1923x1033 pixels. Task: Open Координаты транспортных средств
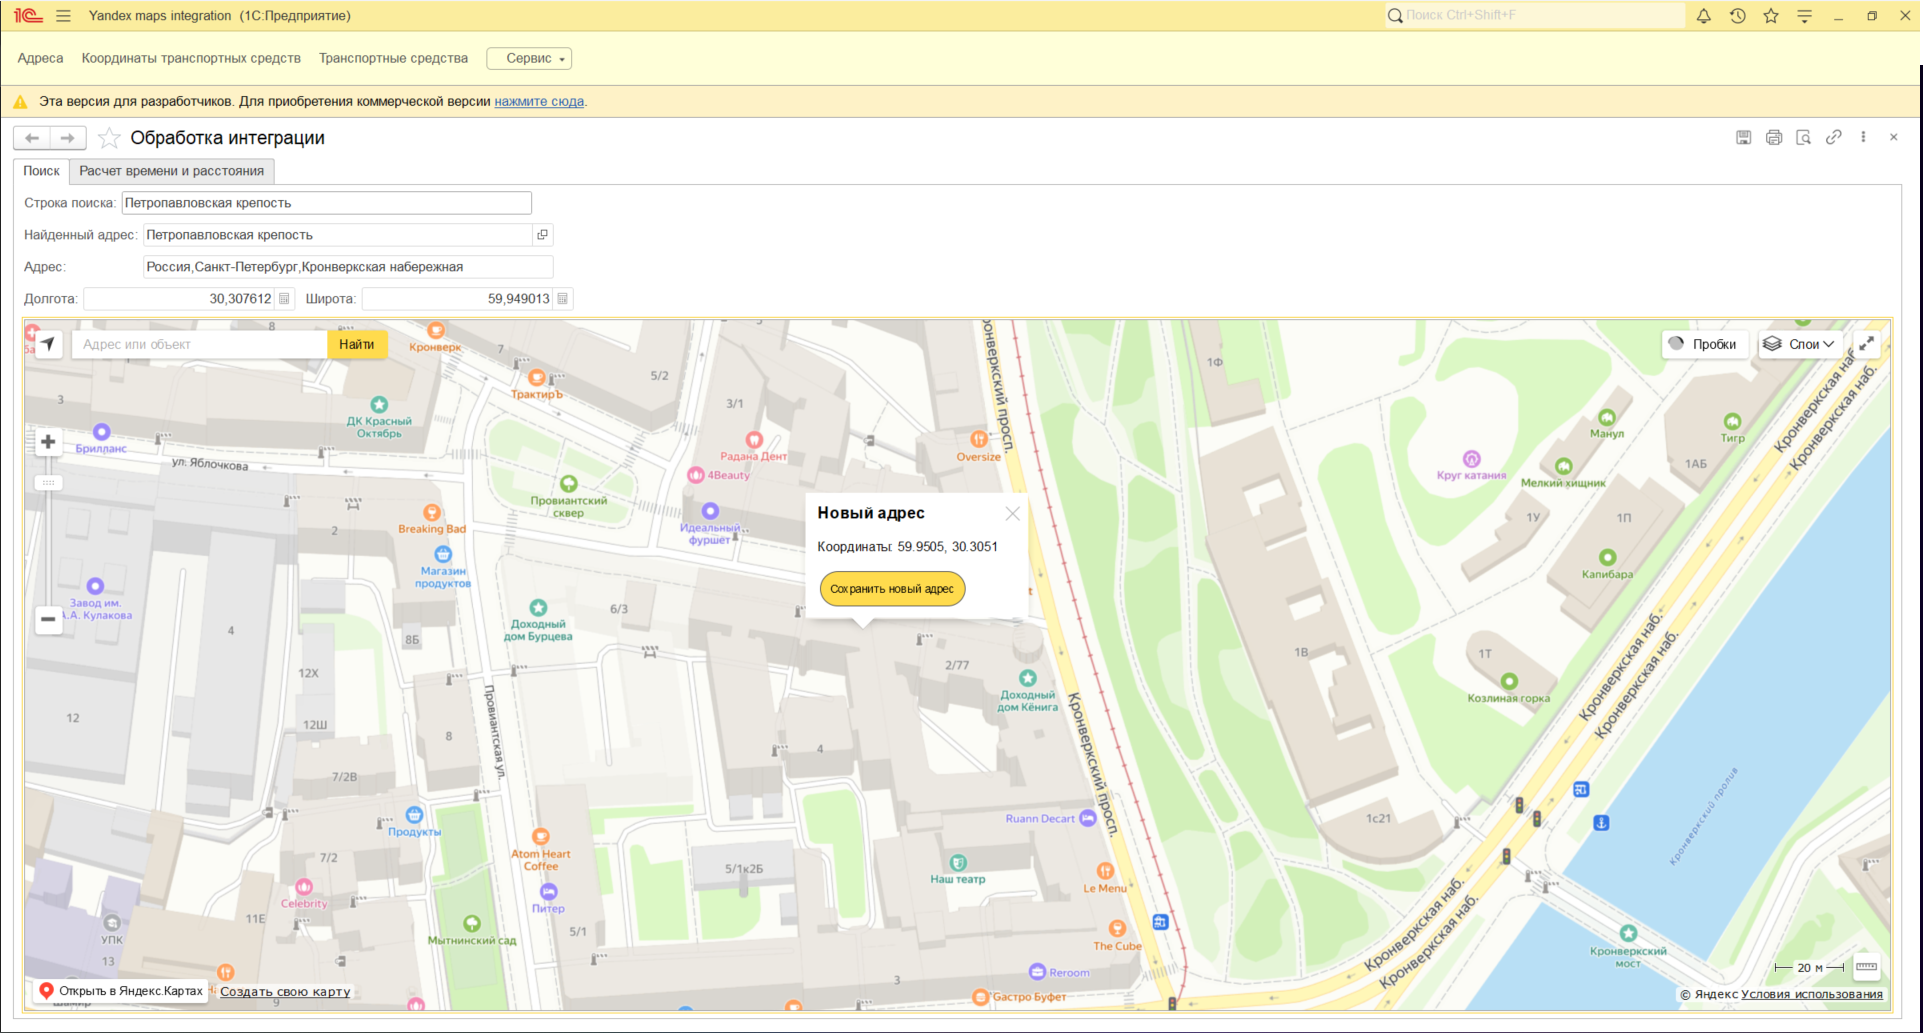[191, 58]
